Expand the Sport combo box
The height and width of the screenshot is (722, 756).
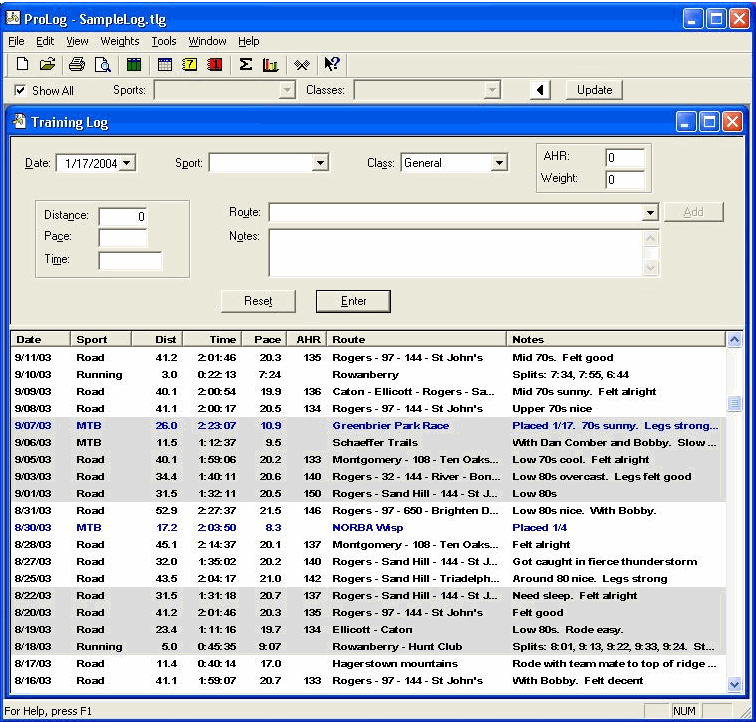click(320, 163)
